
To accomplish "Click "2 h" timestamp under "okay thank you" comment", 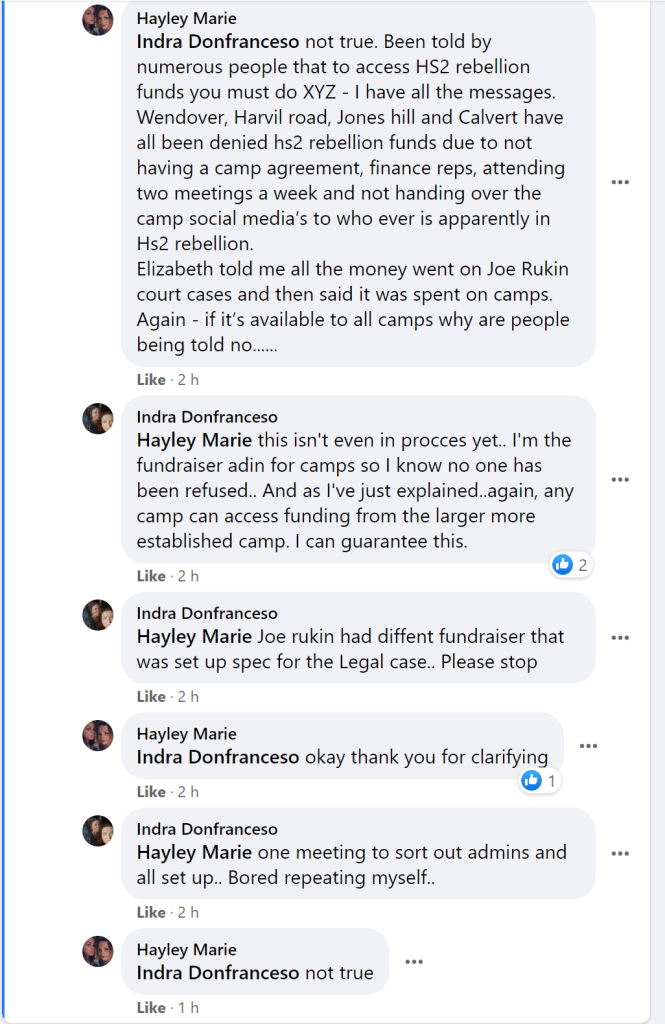I will coord(187,792).
